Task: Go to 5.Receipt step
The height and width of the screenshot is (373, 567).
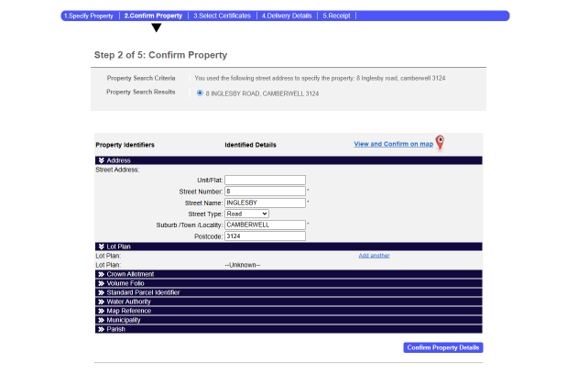Action: point(336,16)
